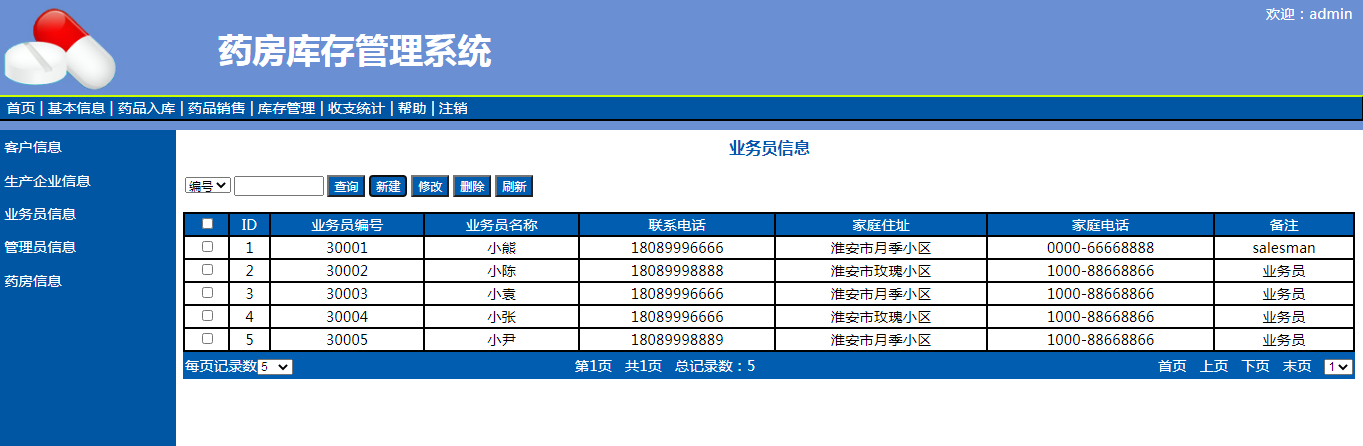This screenshot has width=1363, height=446.
Task: Click home phone 0000-66668888
Action: 1101,247
